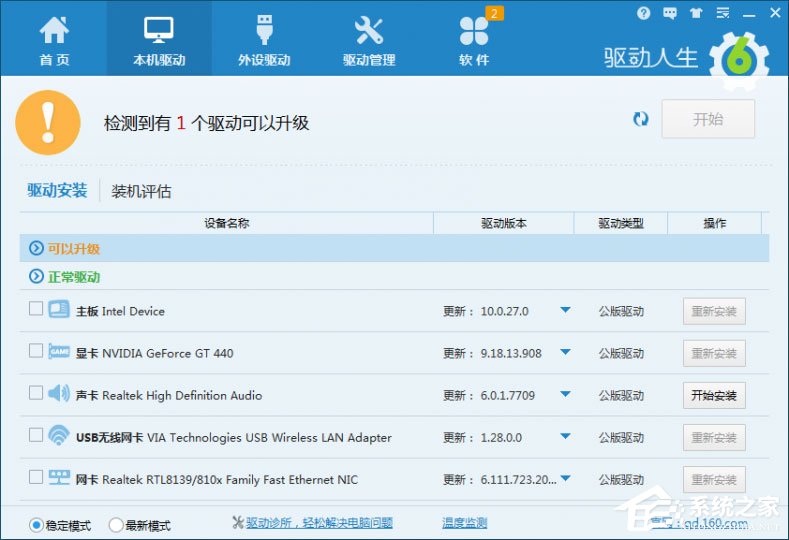Viewport: 789px width, 540px height.
Task: Tick the VIA USB Wireless LAN checkbox
Action: click(x=36, y=434)
